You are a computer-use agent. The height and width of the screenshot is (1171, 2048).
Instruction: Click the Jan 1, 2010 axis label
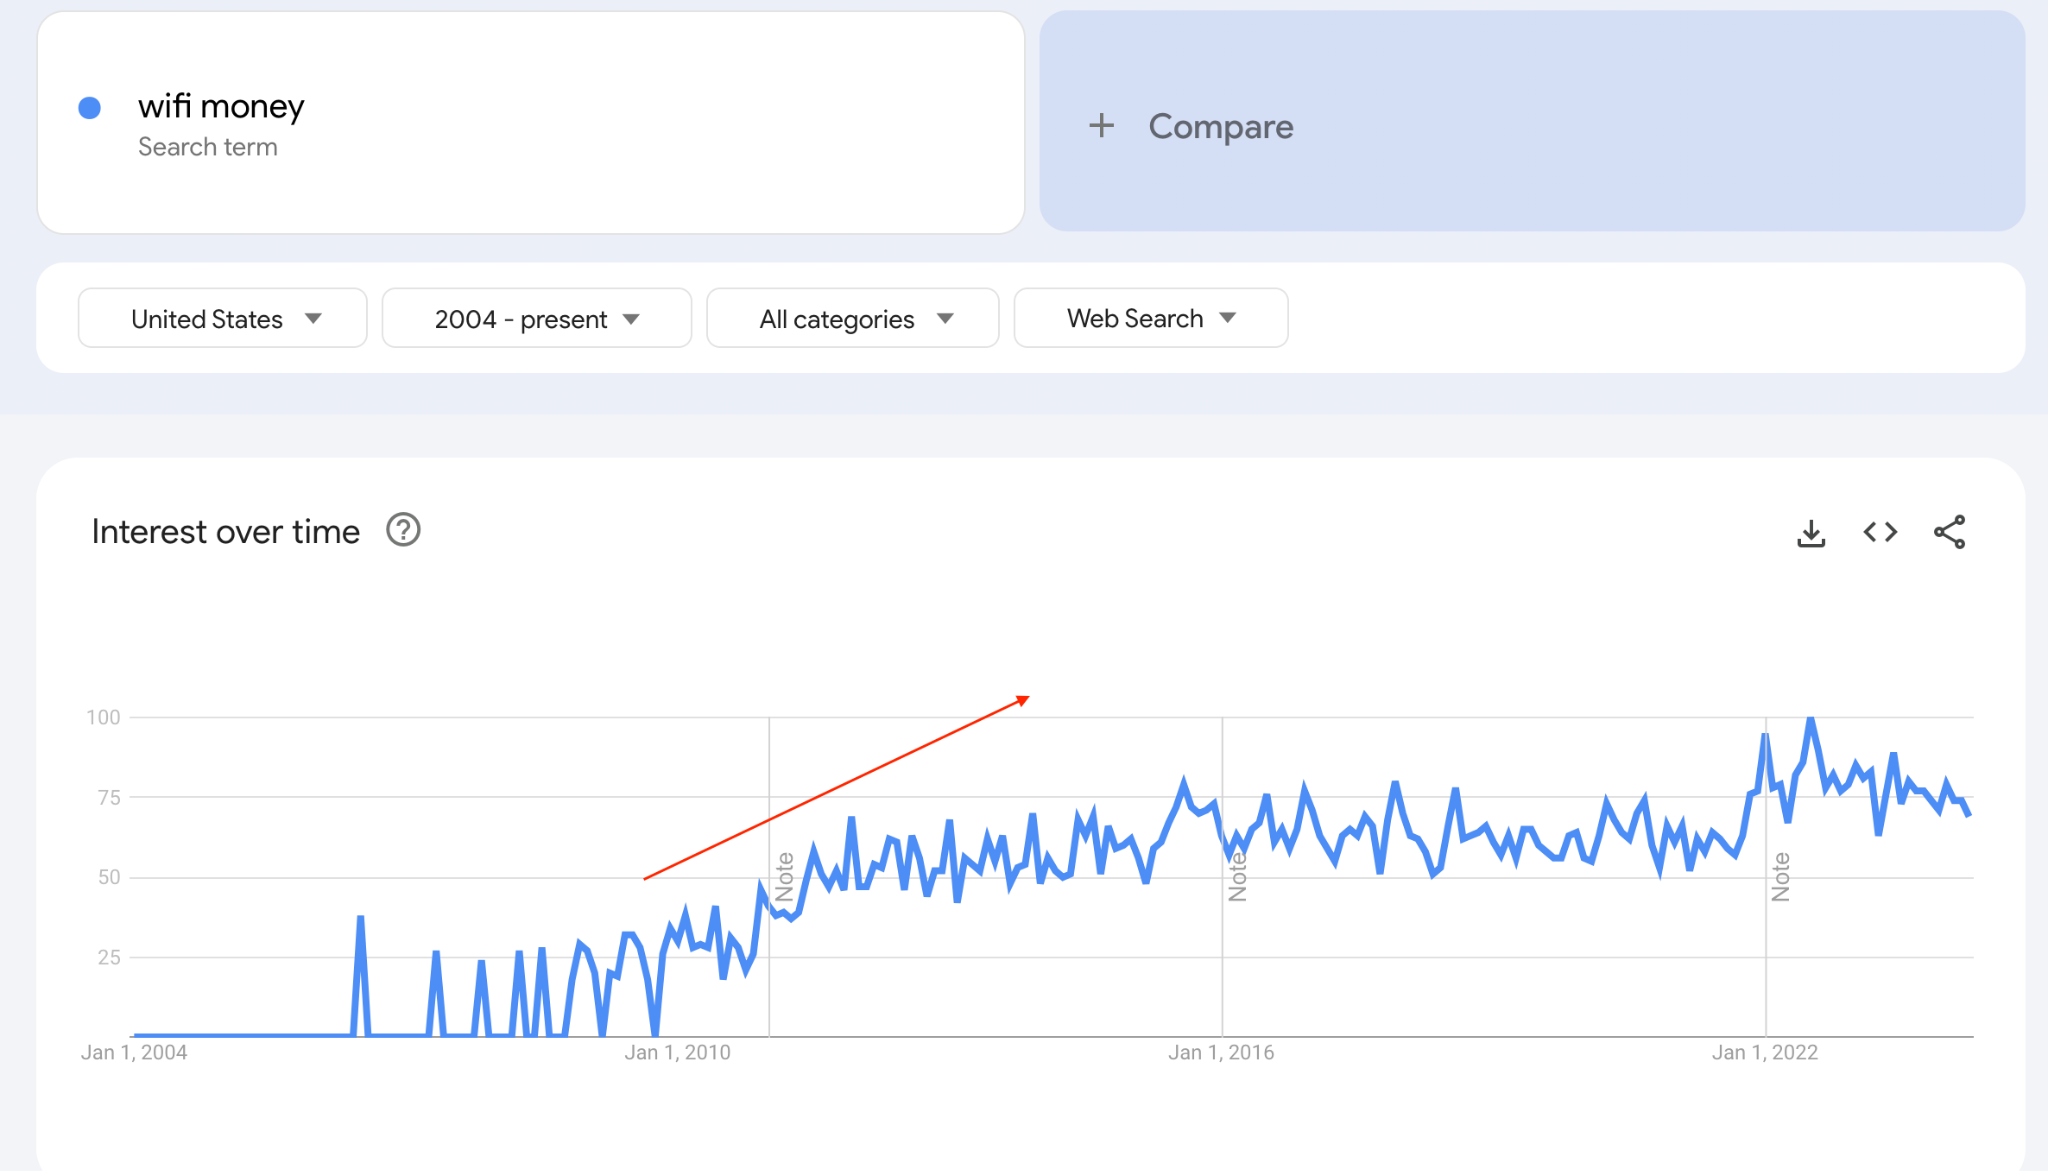point(677,1052)
